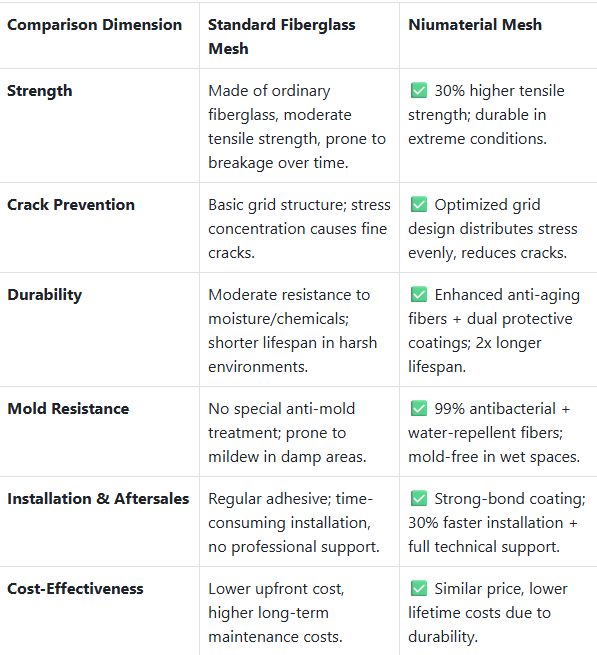The width and height of the screenshot is (597, 655).
Task: Click the Durability row label
Action: coord(45,295)
